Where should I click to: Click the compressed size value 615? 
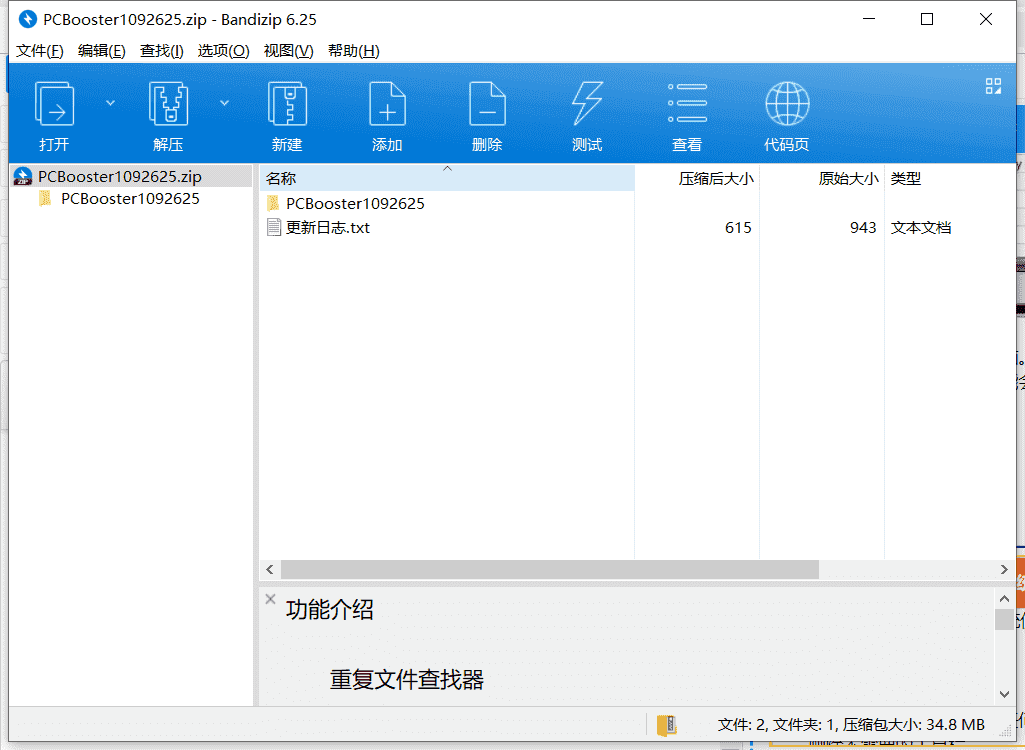738,228
